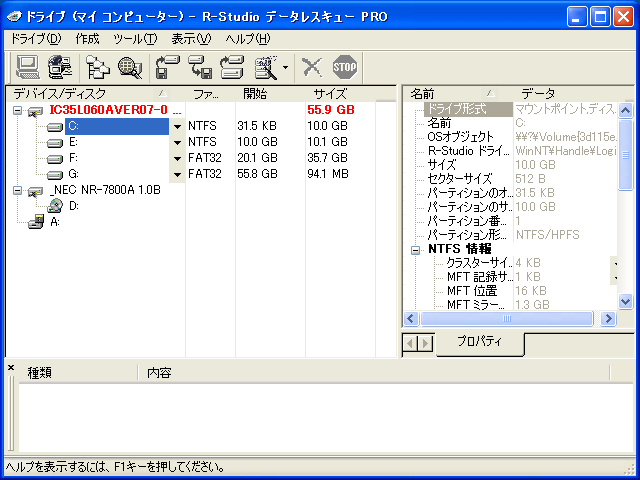Click the IC35L060AVER07-0 hard disk icon
The width and height of the screenshot is (640, 480).
36,111
